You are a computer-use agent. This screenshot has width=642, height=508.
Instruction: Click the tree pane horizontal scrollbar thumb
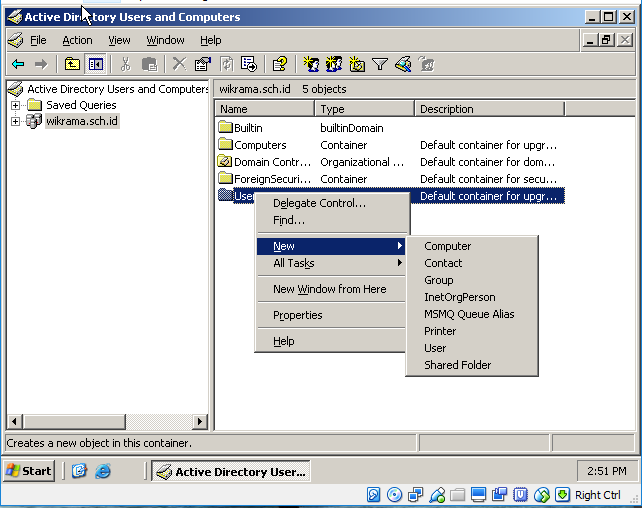(74, 421)
